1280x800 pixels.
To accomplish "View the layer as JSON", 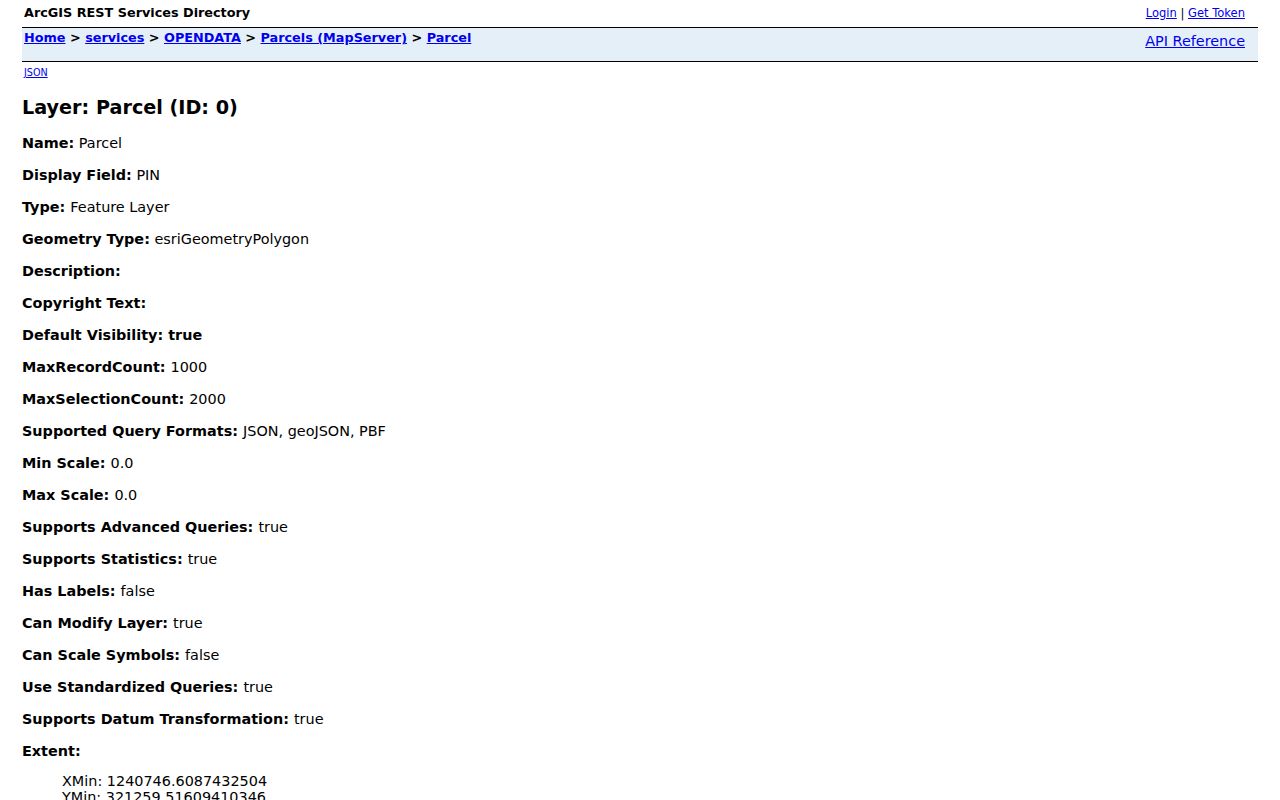I will tap(35, 72).
